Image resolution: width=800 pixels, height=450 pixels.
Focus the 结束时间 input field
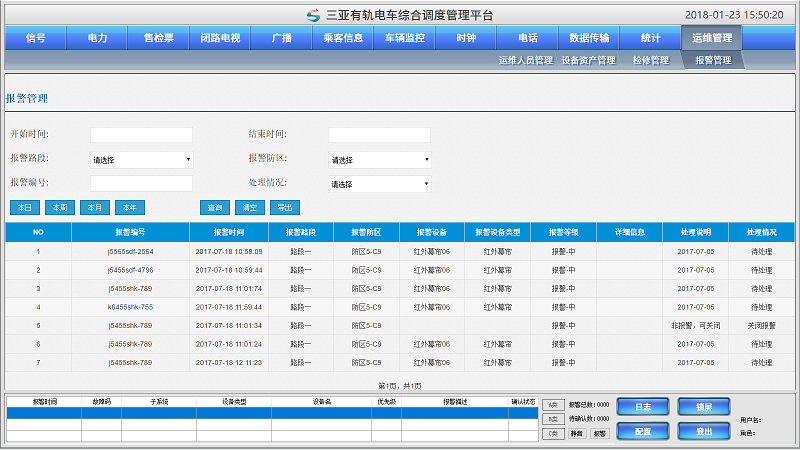[379, 135]
